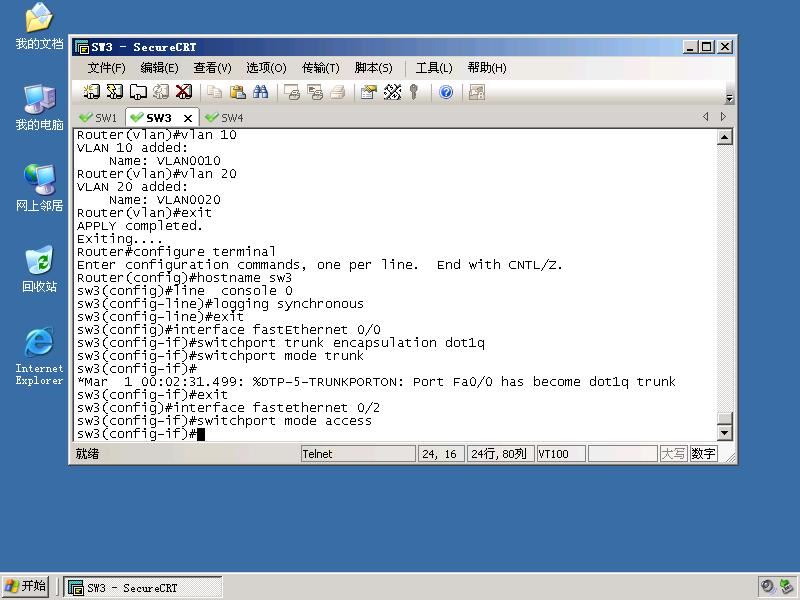The image size is (800, 600).
Task: Click the SecureCRT title bar icon
Action: click(x=82, y=47)
